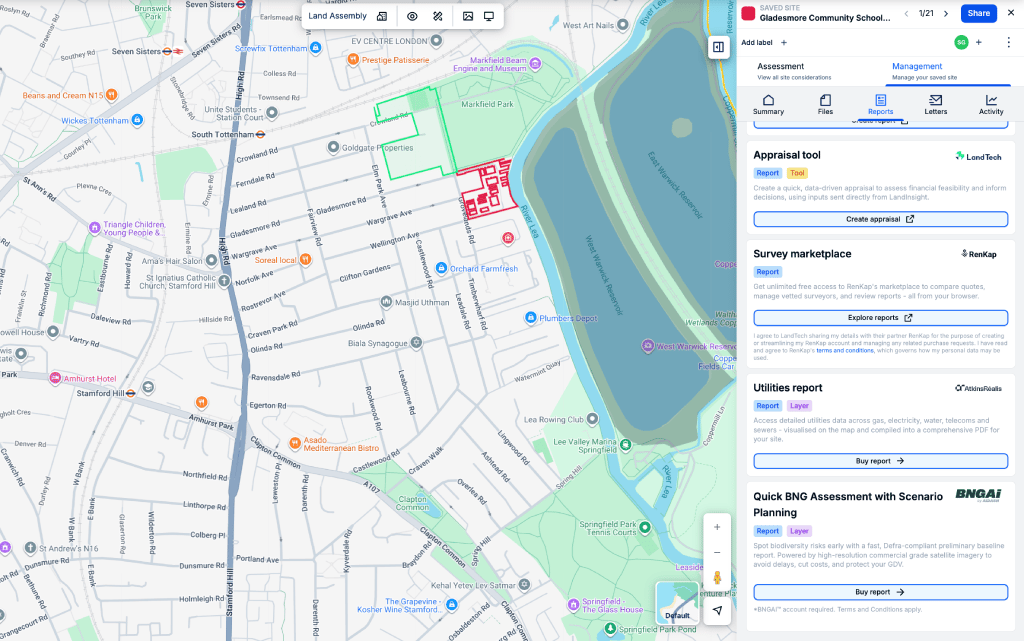Click the building icon beside Land Assembly
This screenshot has width=1024, height=641.
(x=382, y=16)
